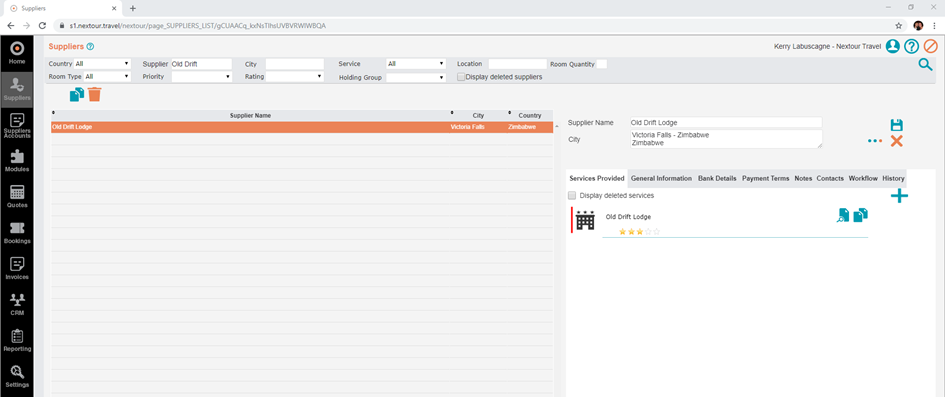View Old Drift Lodge service details icon
The image size is (945, 397).
[843, 215]
